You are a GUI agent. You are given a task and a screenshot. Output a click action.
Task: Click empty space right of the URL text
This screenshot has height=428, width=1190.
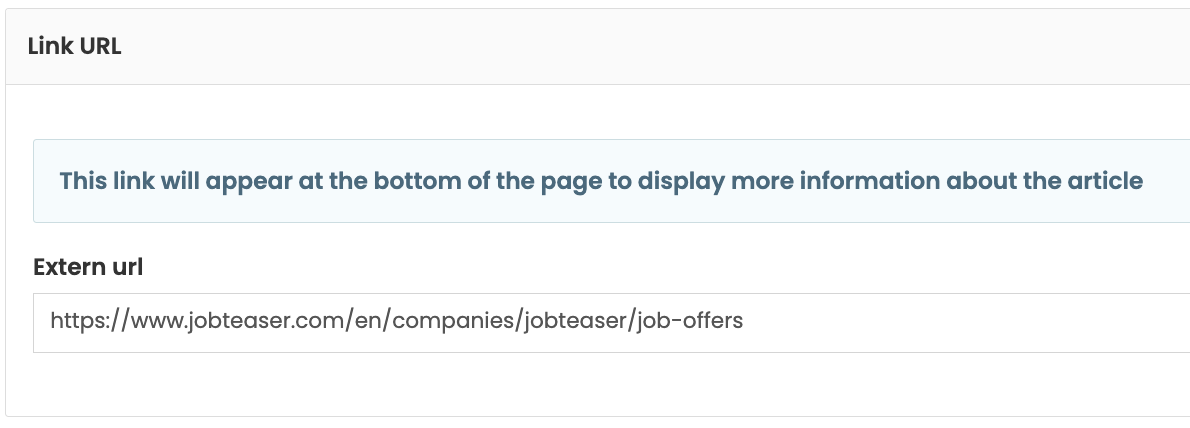[x=960, y=323]
